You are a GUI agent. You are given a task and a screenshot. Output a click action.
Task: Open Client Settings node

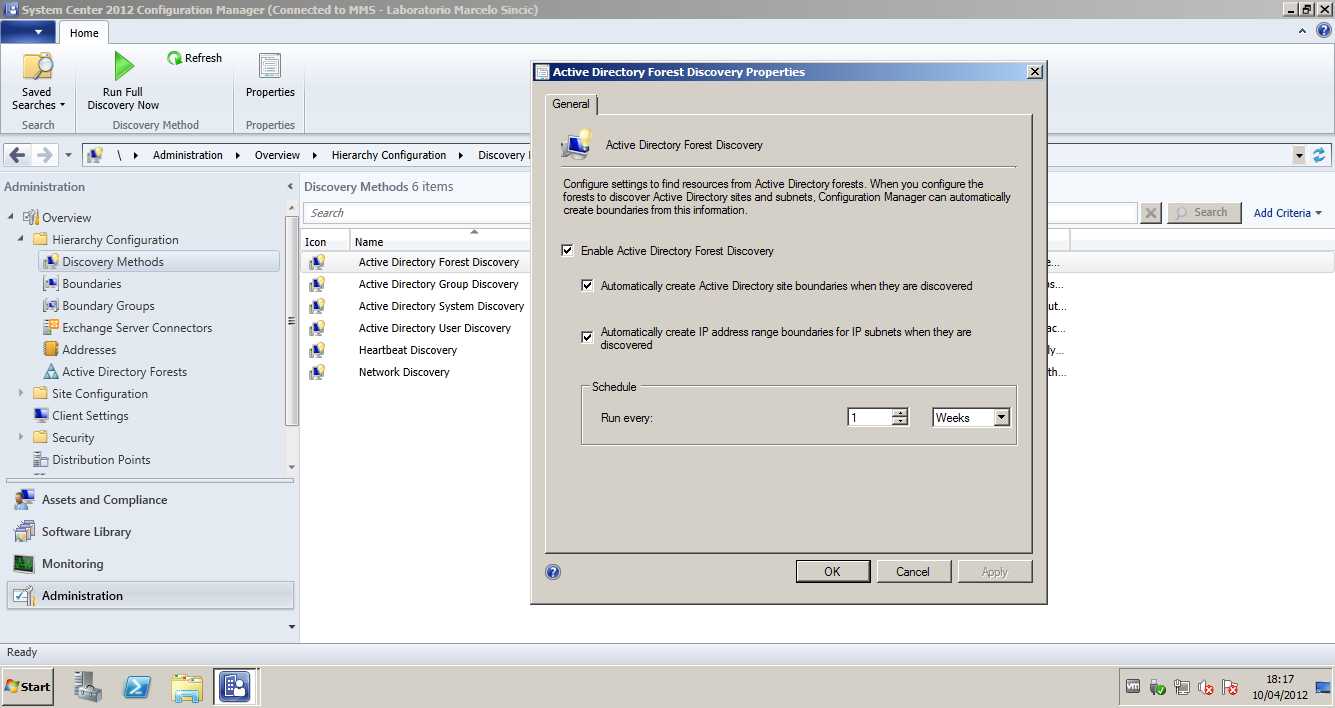click(90, 416)
